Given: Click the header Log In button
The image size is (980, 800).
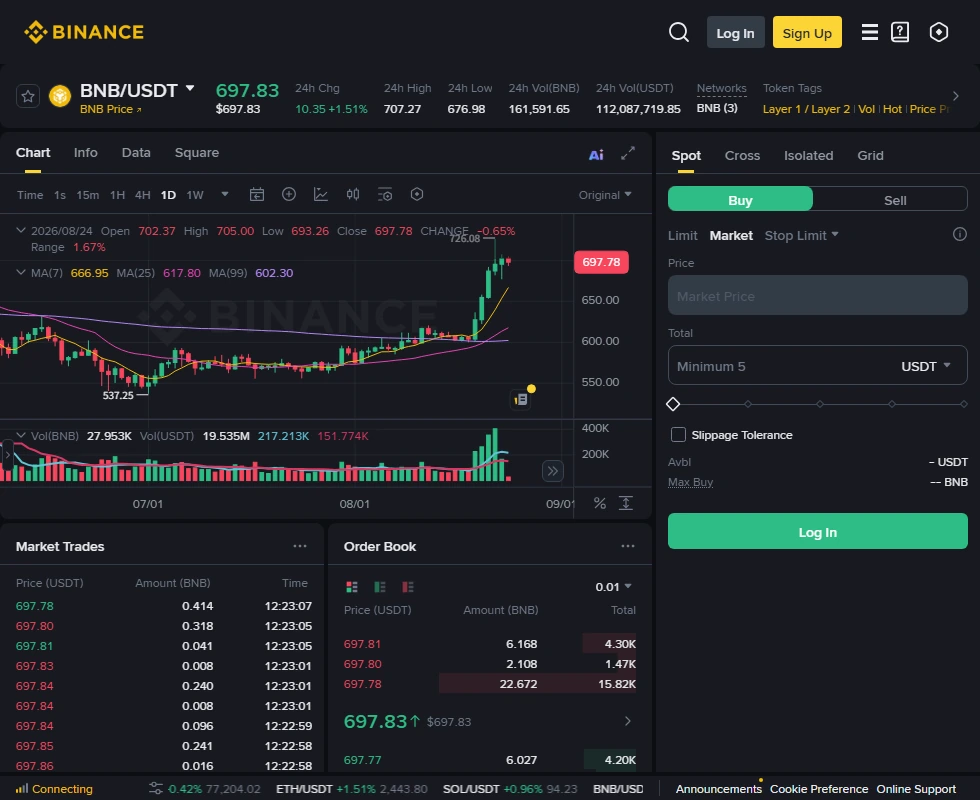Looking at the screenshot, I should pyautogui.click(x=735, y=32).
